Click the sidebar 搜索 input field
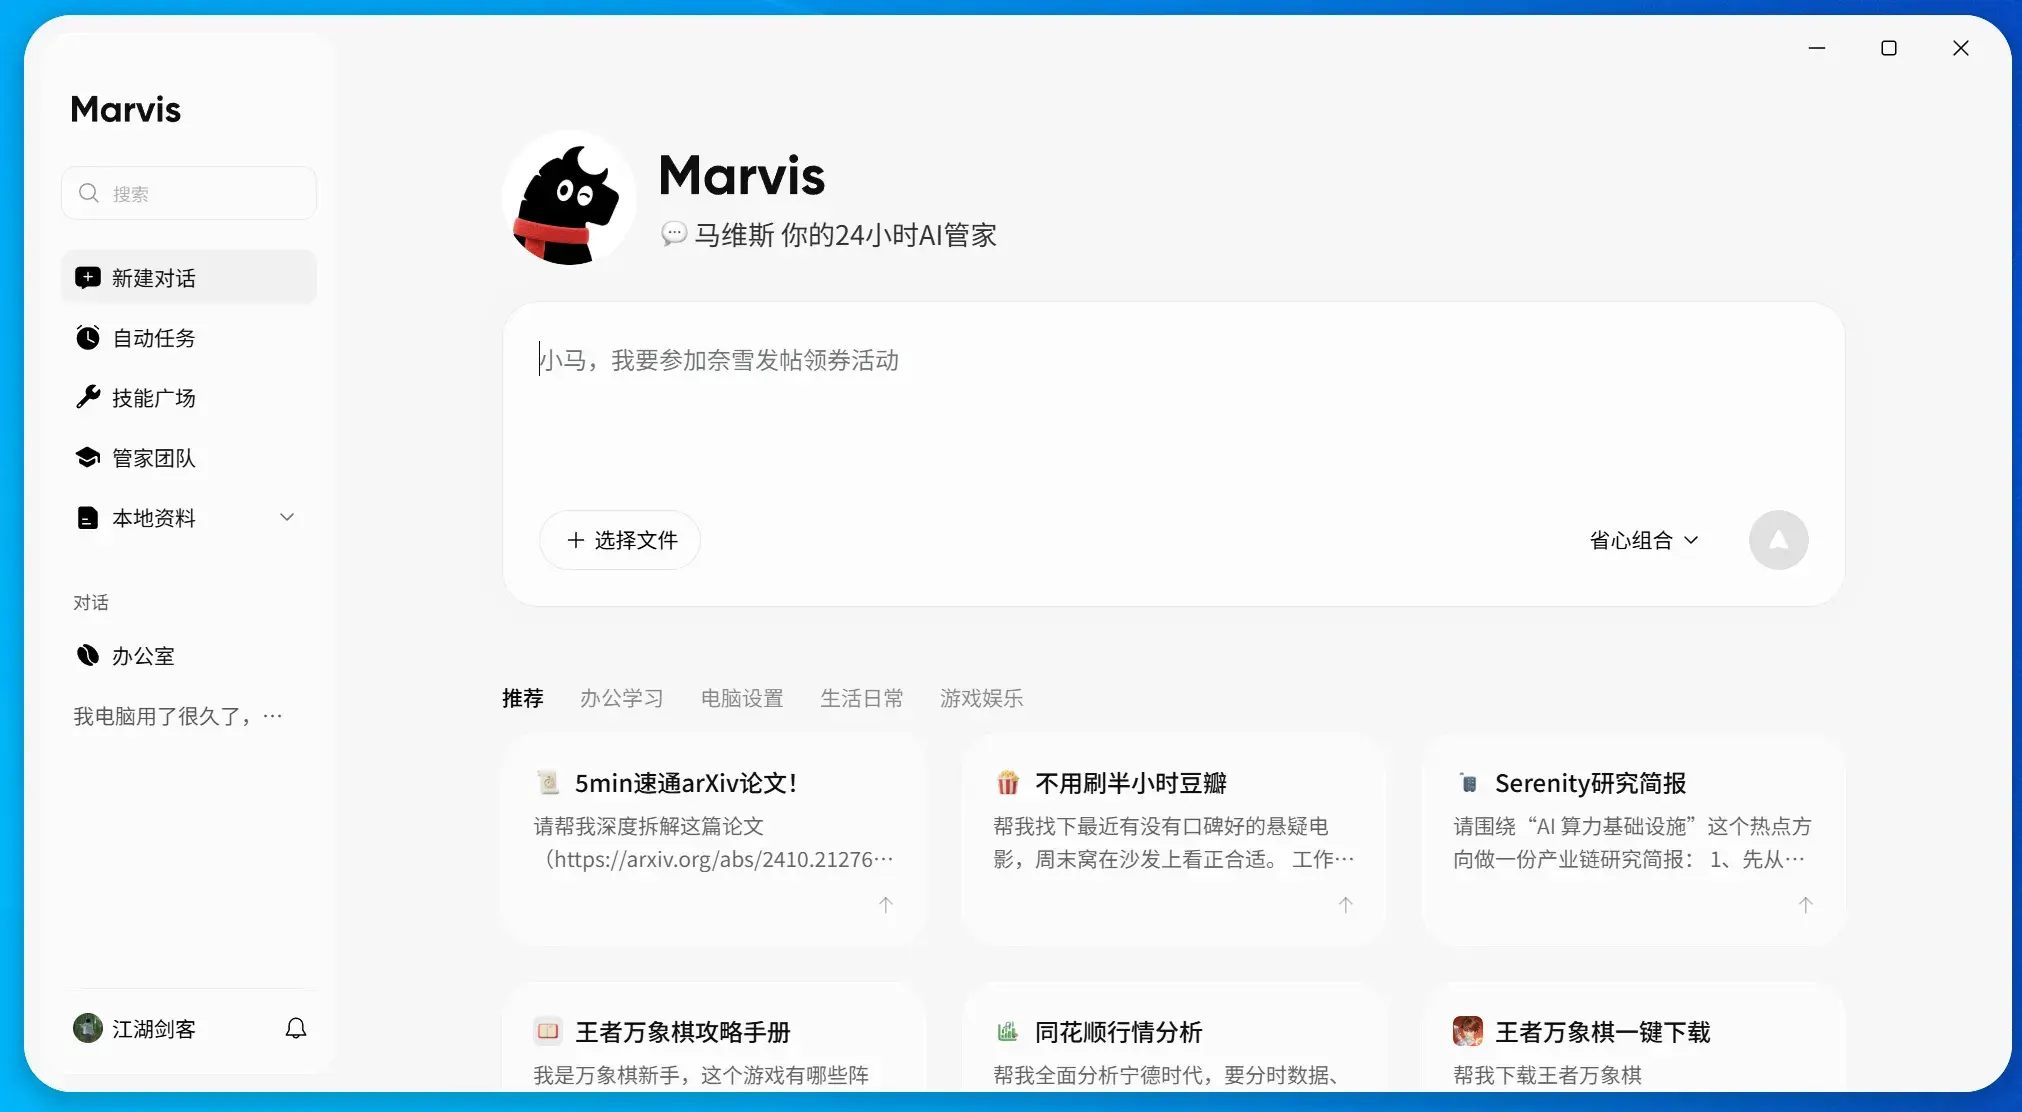The height and width of the screenshot is (1112, 2022). click(189, 193)
